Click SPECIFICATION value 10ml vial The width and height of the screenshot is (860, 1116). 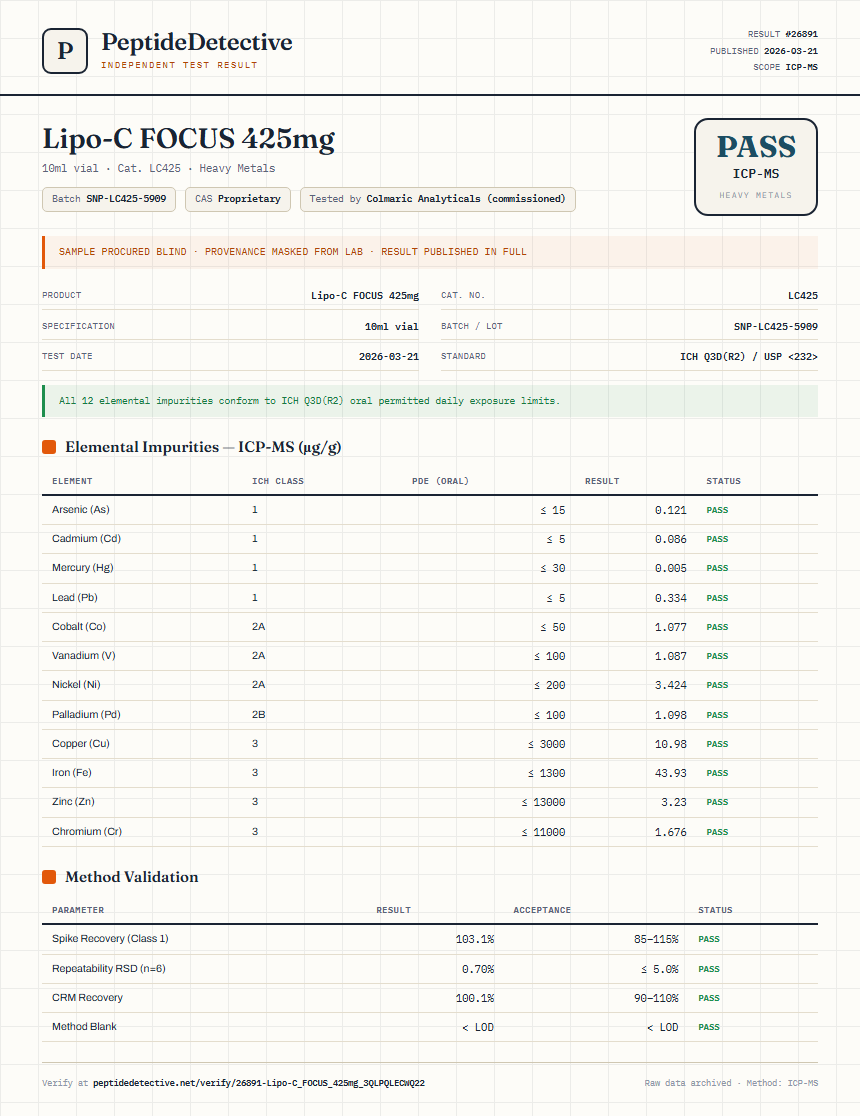pyautogui.click(x=392, y=327)
